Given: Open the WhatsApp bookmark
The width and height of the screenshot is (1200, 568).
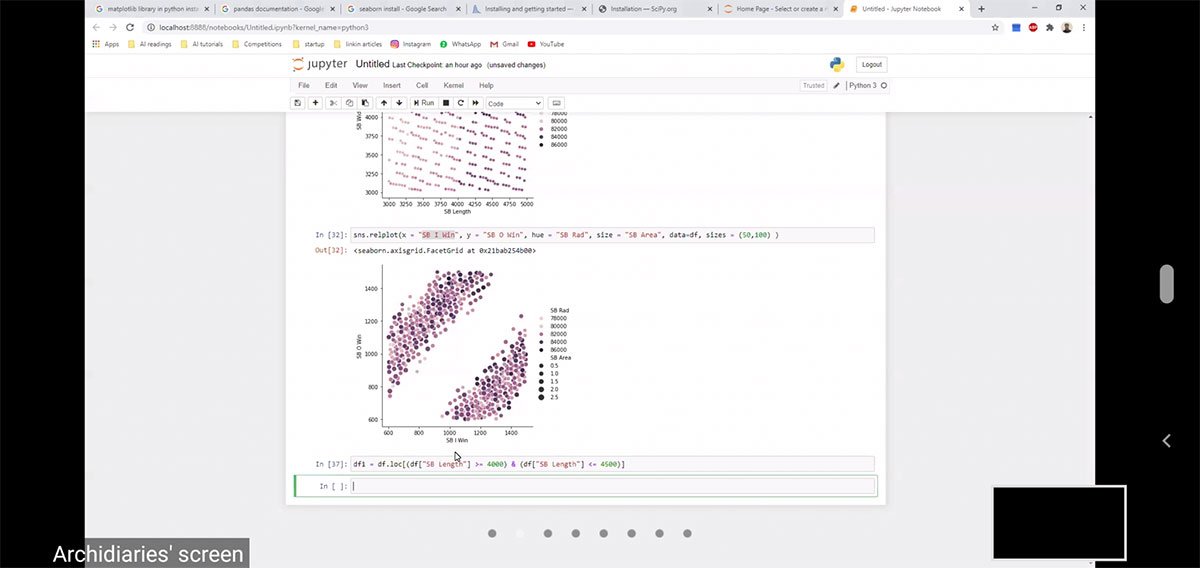Looking at the screenshot, I should click(x=461, y=44).
